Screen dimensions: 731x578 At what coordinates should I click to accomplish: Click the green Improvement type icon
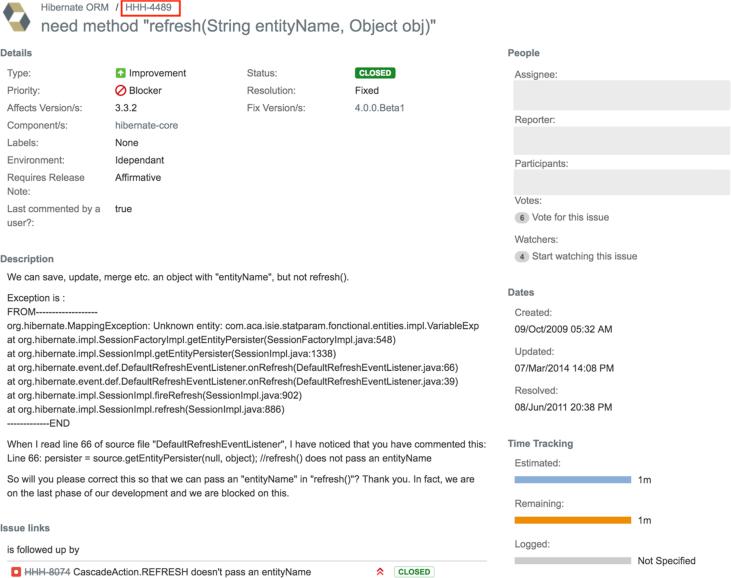[x=121, y=73]
